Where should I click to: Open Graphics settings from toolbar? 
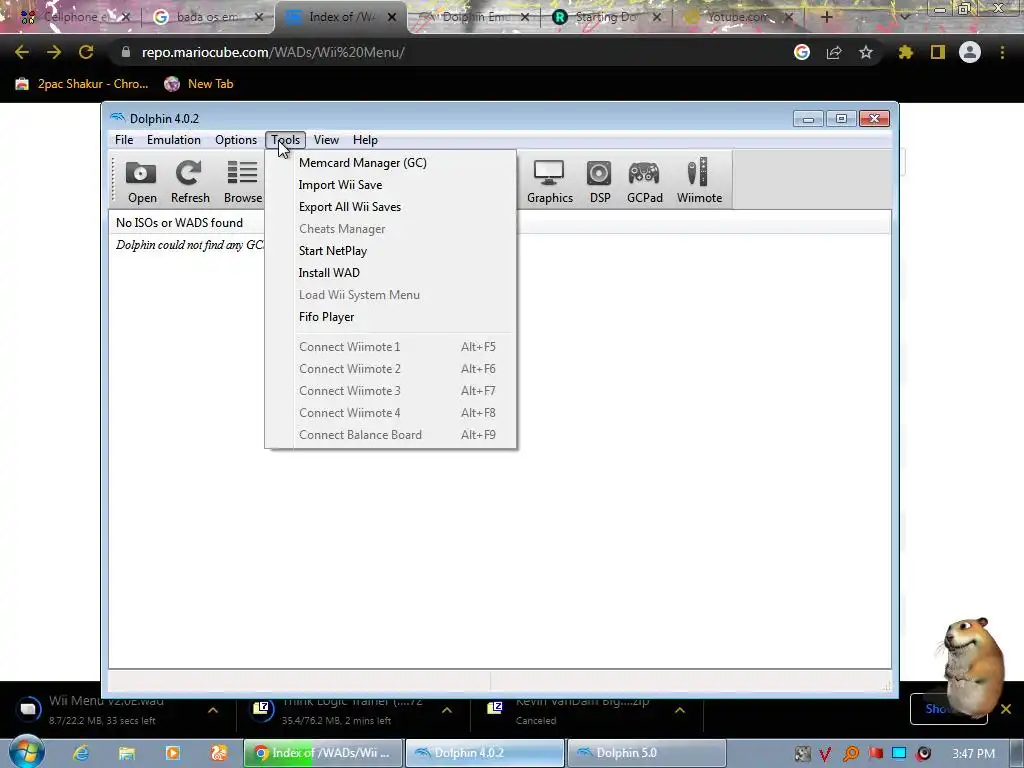pos(549,181)
